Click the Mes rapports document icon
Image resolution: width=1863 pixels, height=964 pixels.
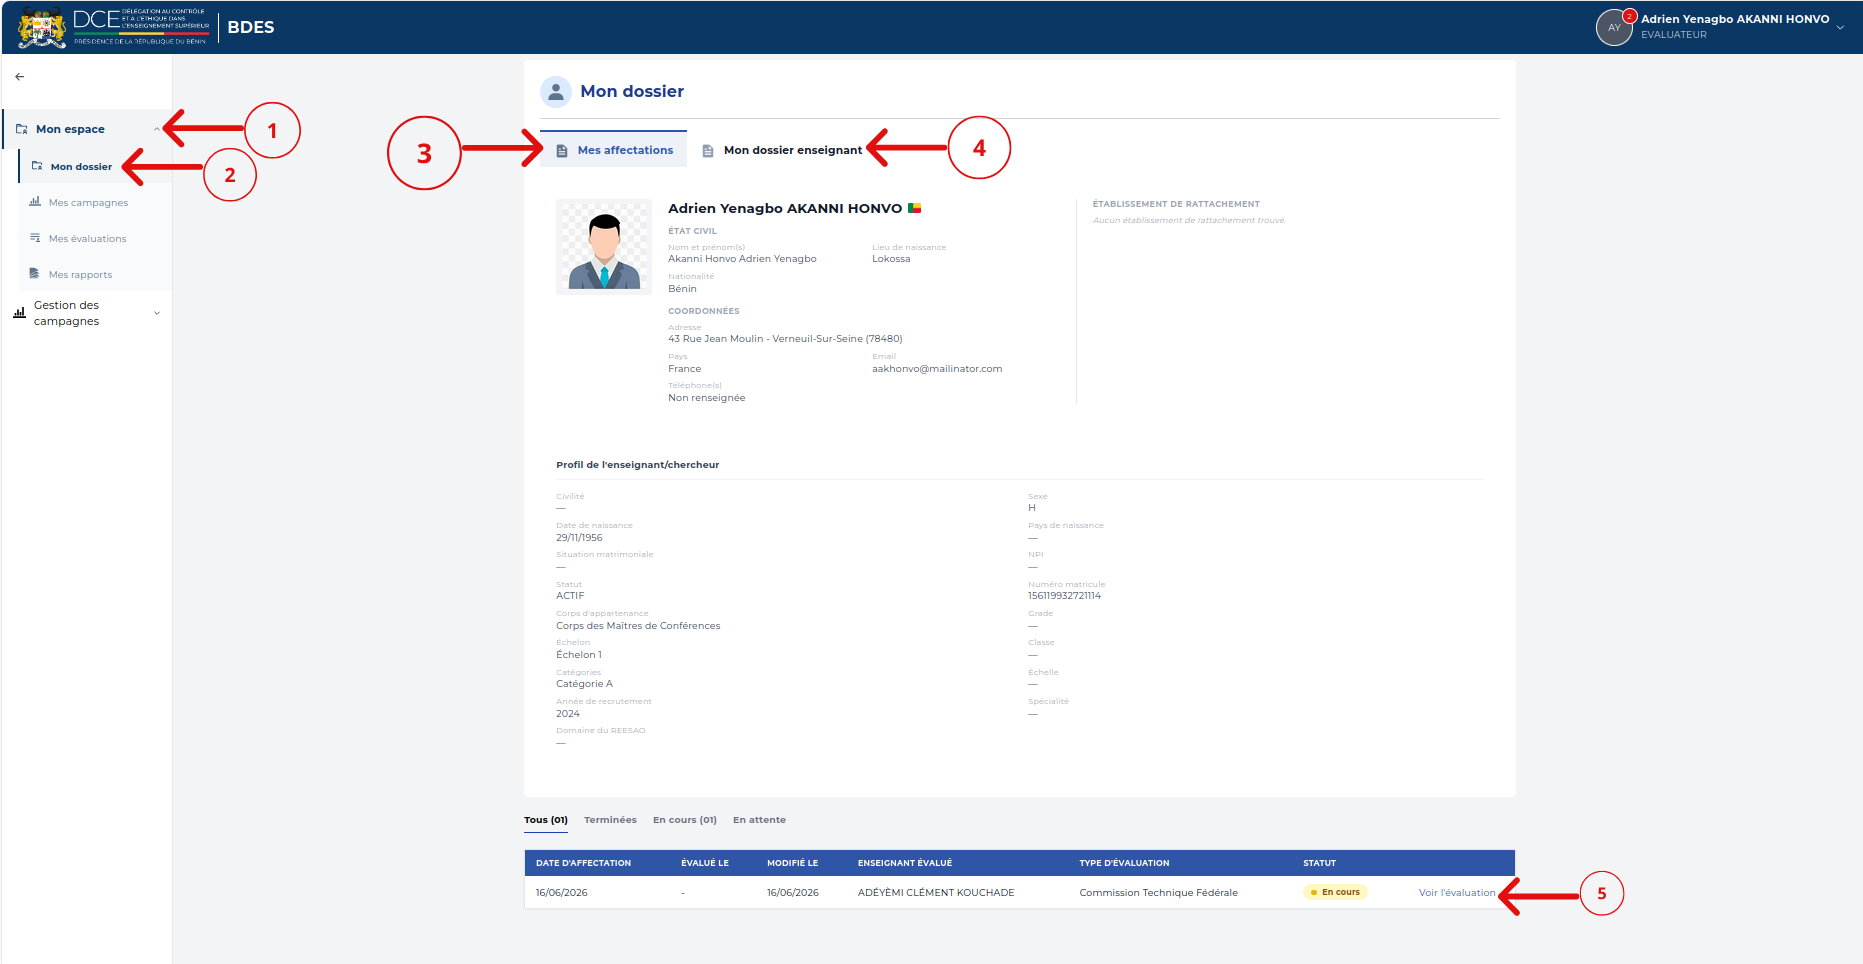coord(35,274)
